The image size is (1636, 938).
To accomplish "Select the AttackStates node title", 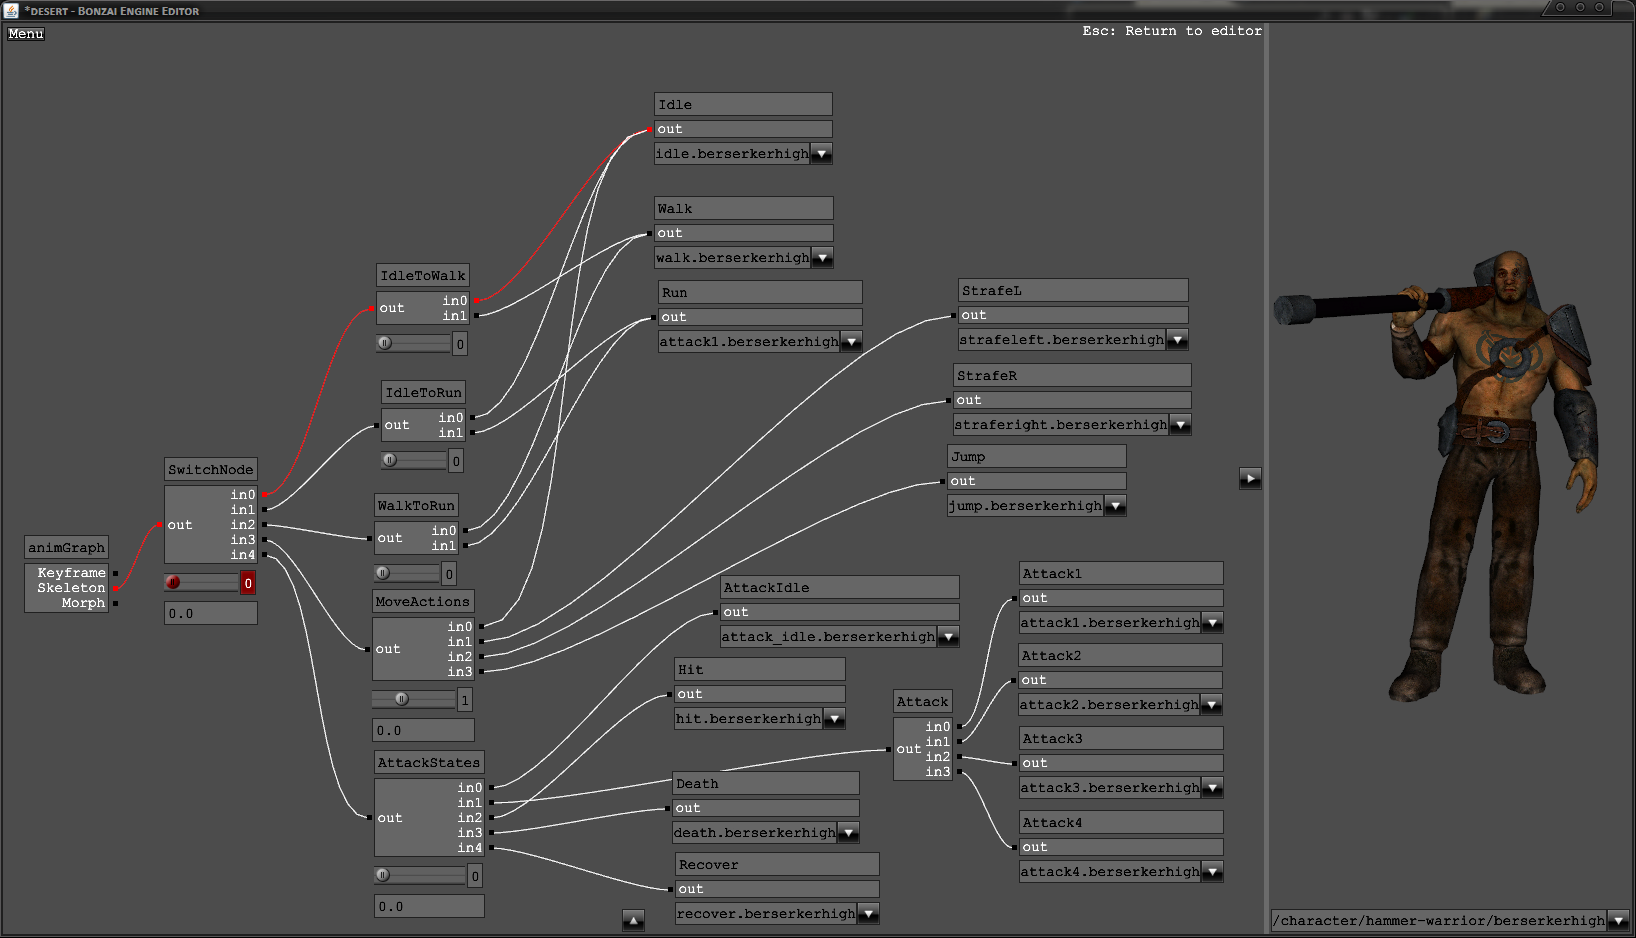I will tap(429, 763).
